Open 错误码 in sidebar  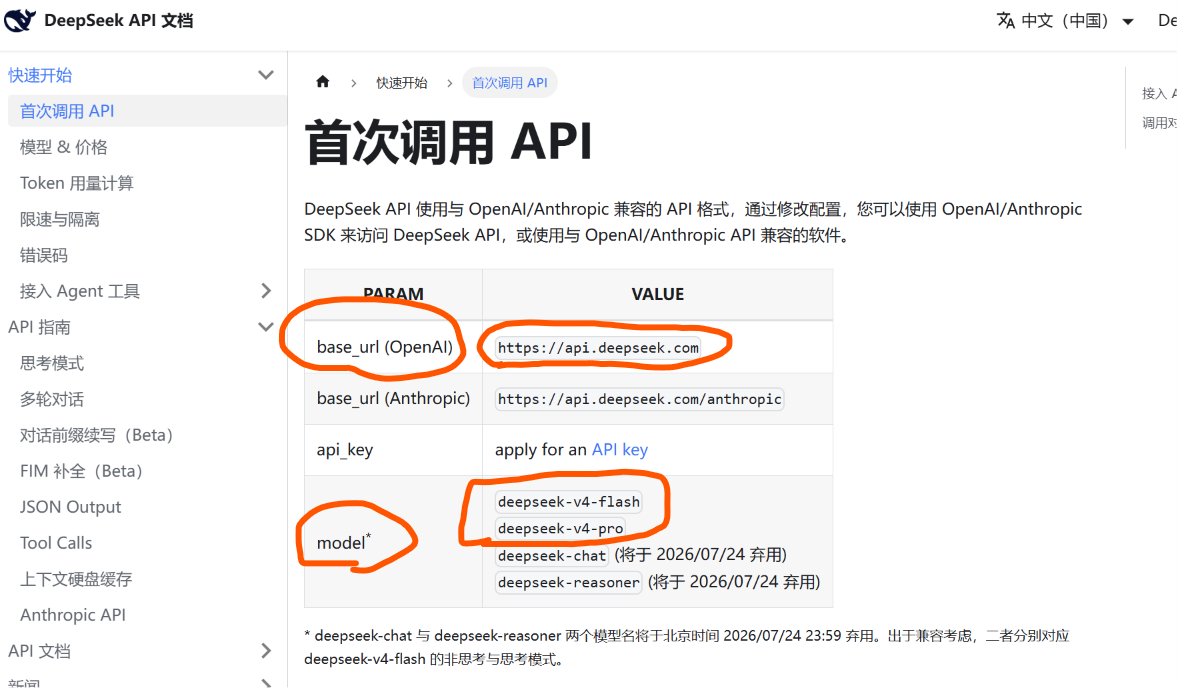[x=44, y=255]
